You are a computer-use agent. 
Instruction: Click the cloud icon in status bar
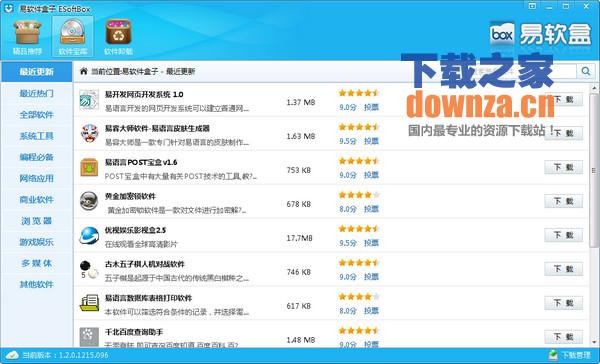(12, 355)
